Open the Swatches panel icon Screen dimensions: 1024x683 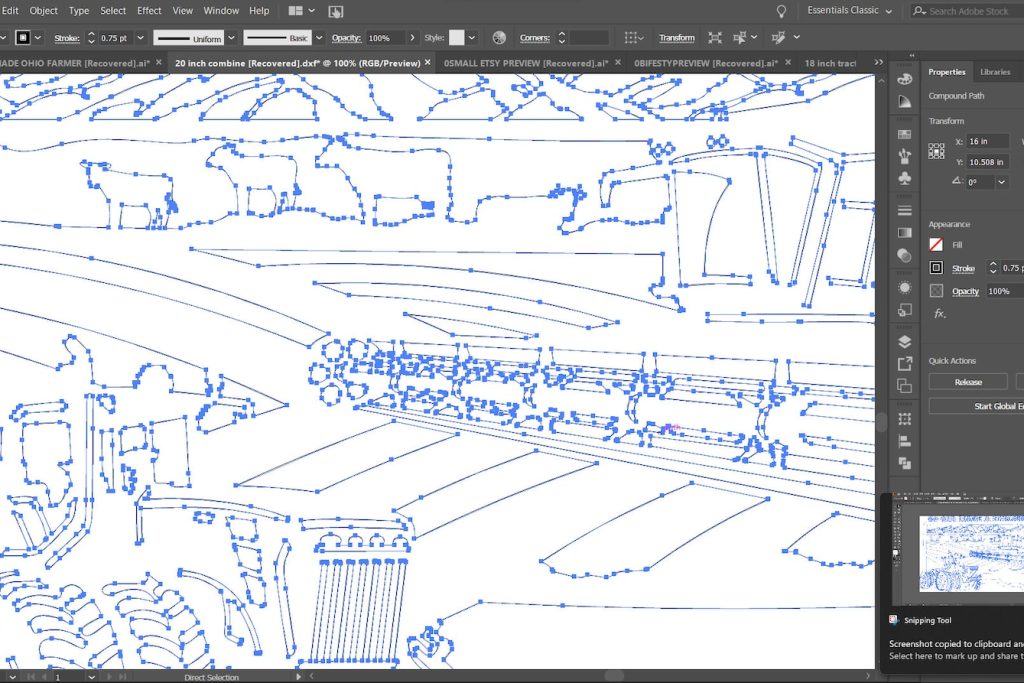(905, 133)
